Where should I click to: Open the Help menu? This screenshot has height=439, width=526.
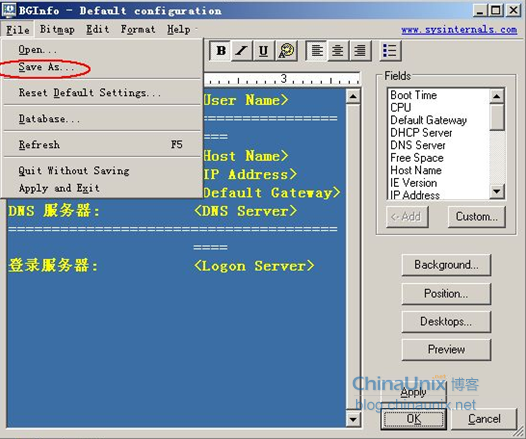pos(179,30)
